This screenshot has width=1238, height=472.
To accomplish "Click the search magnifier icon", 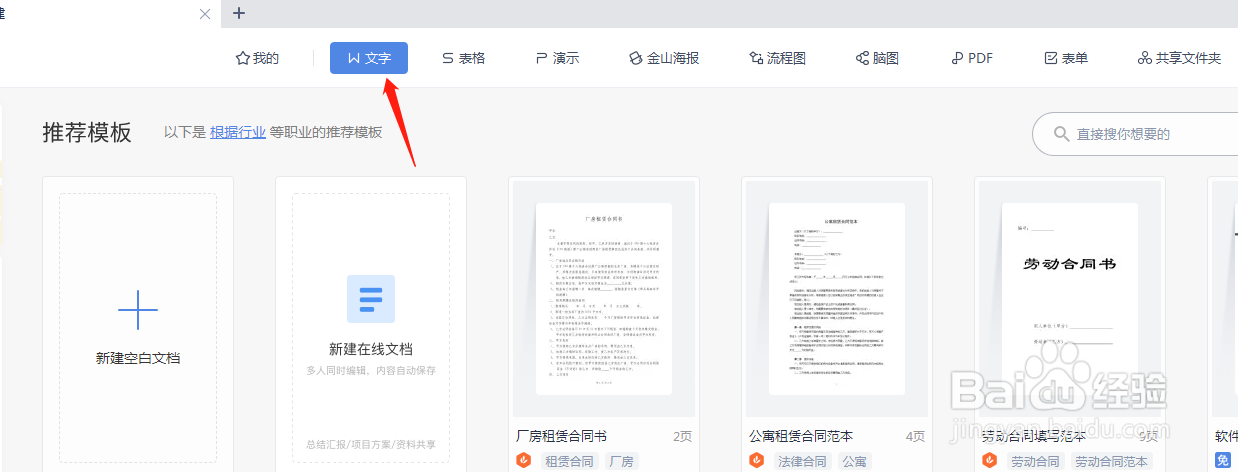I will [1061, 134].
